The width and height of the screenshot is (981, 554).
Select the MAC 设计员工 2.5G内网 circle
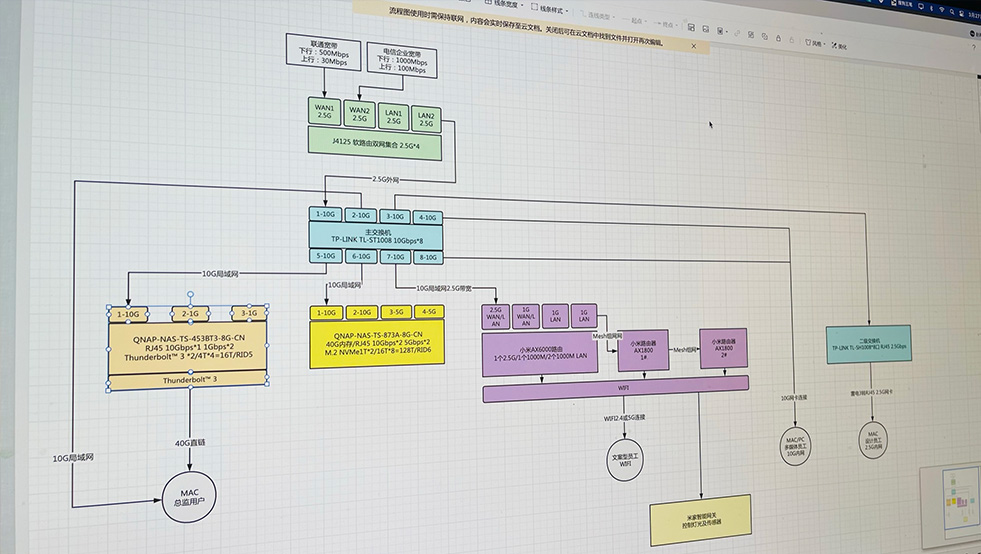point(873,440)
